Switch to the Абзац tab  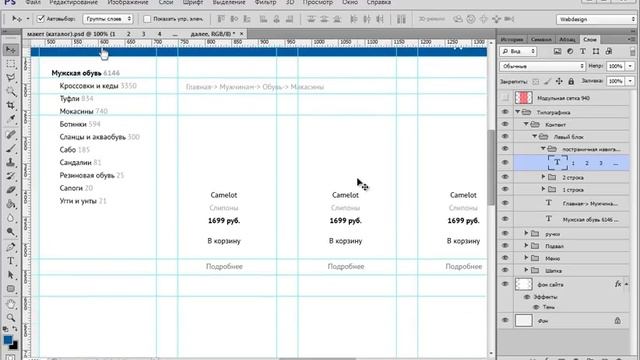coord(567,40)
